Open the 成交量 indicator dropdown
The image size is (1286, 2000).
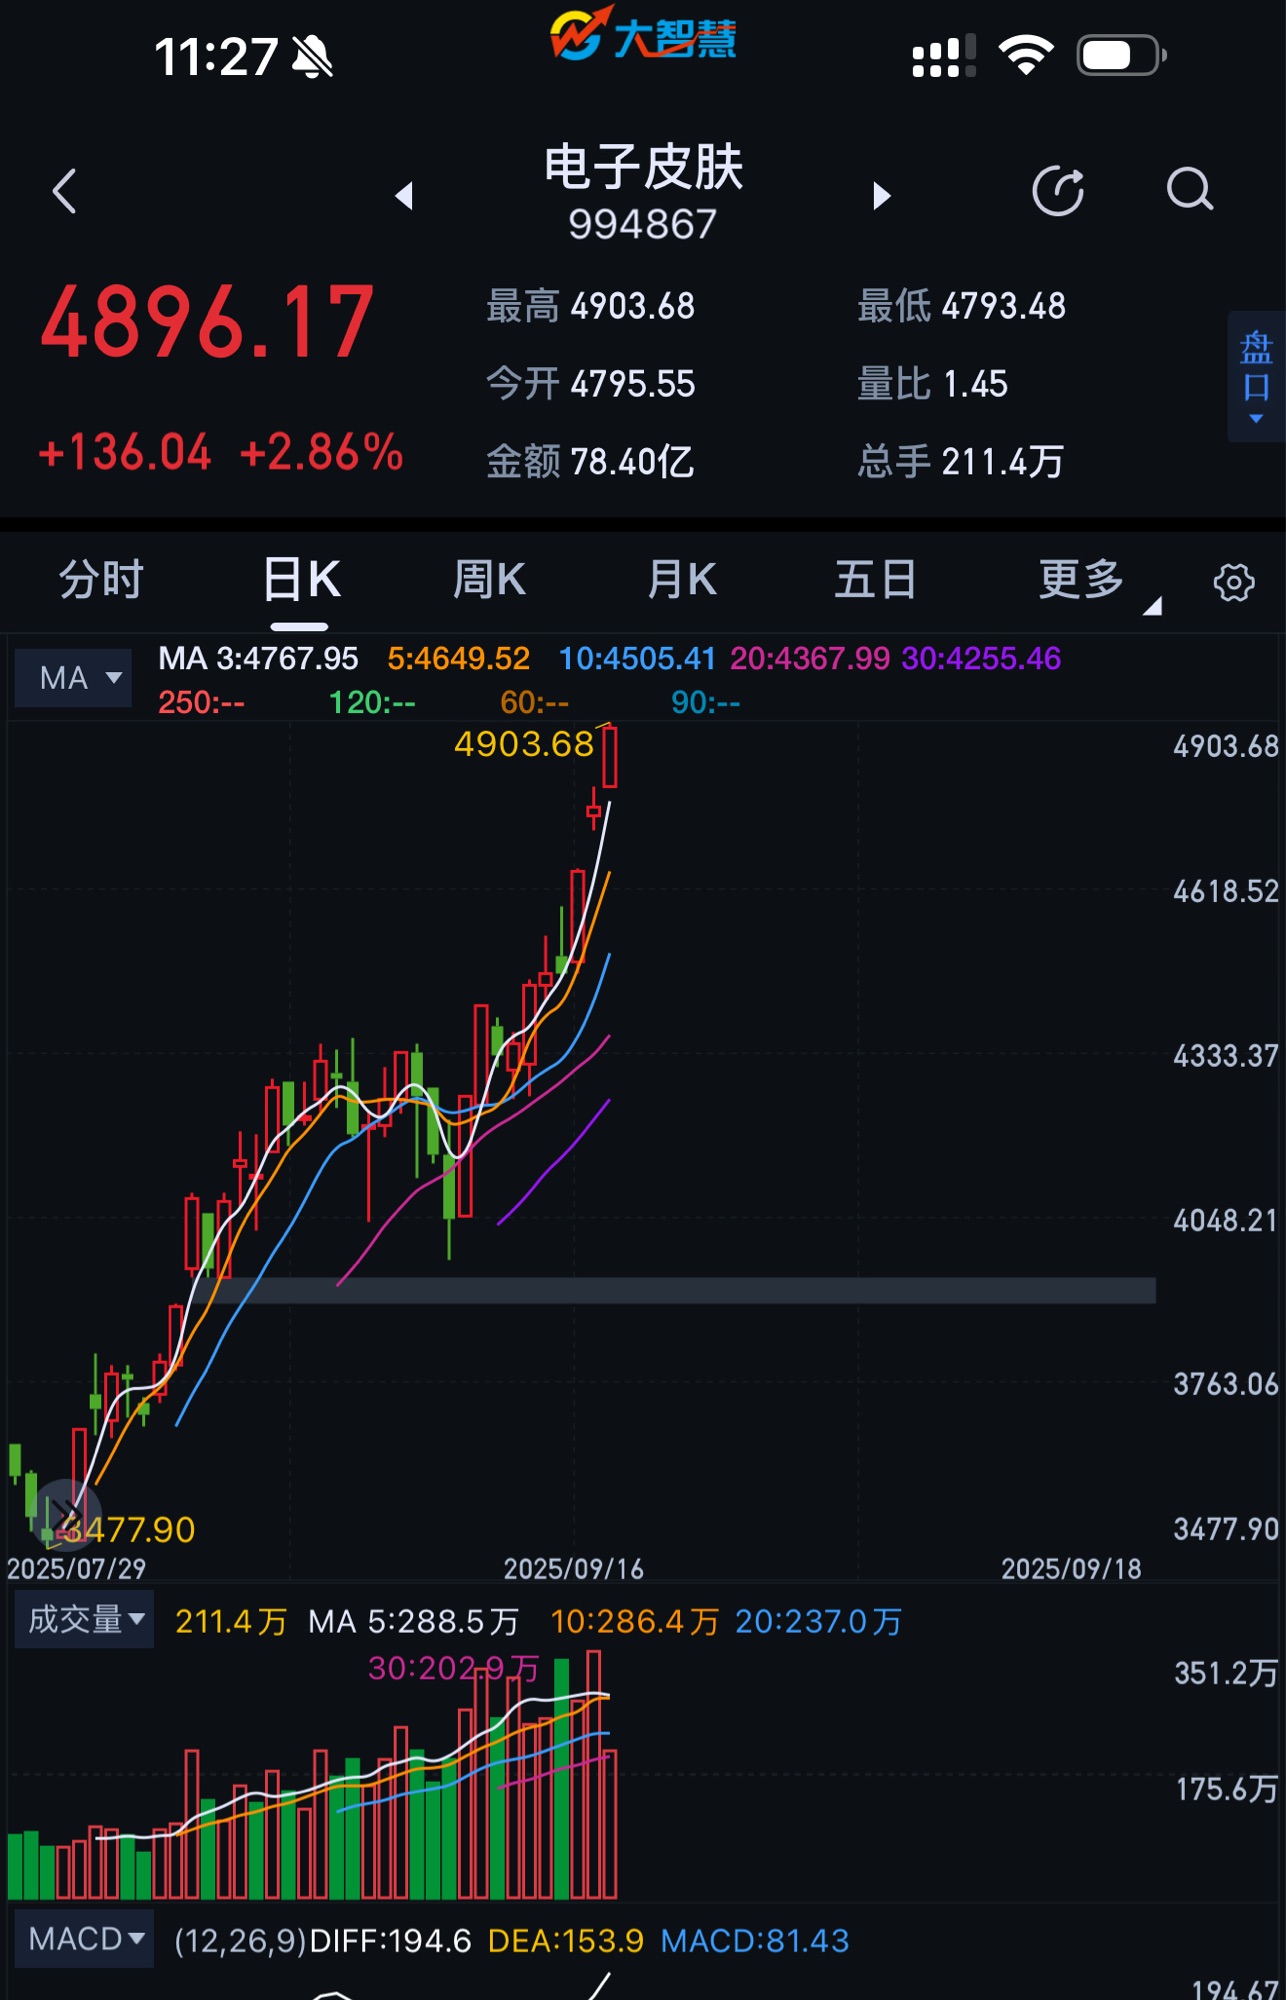pos(85,1619)
